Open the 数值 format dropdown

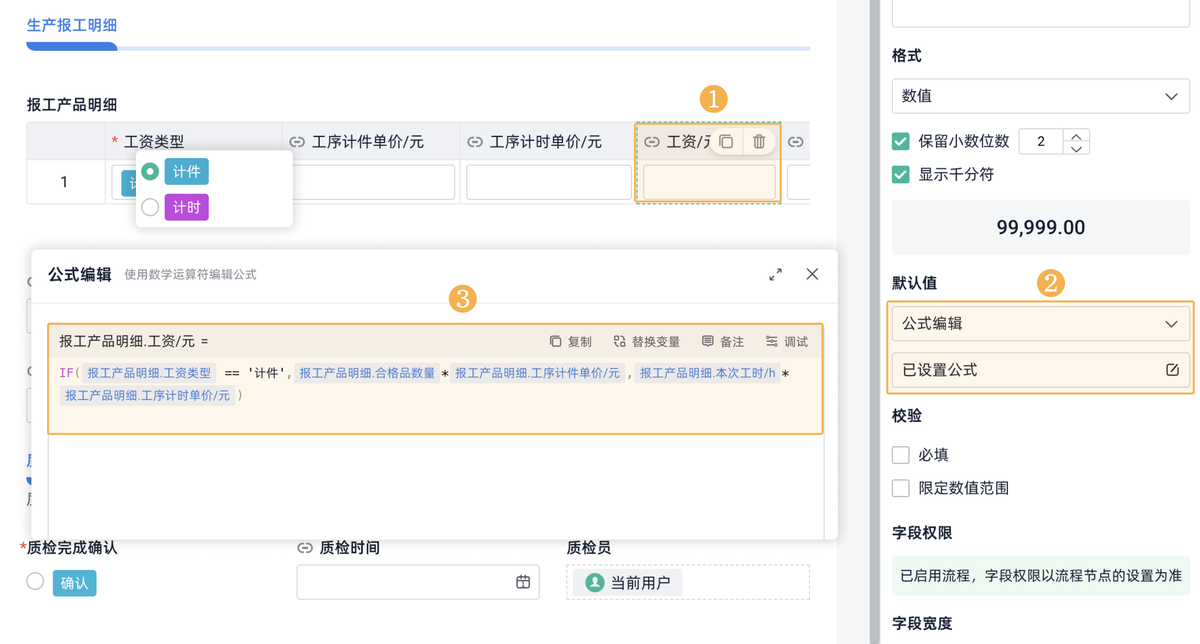[1040, 96]
